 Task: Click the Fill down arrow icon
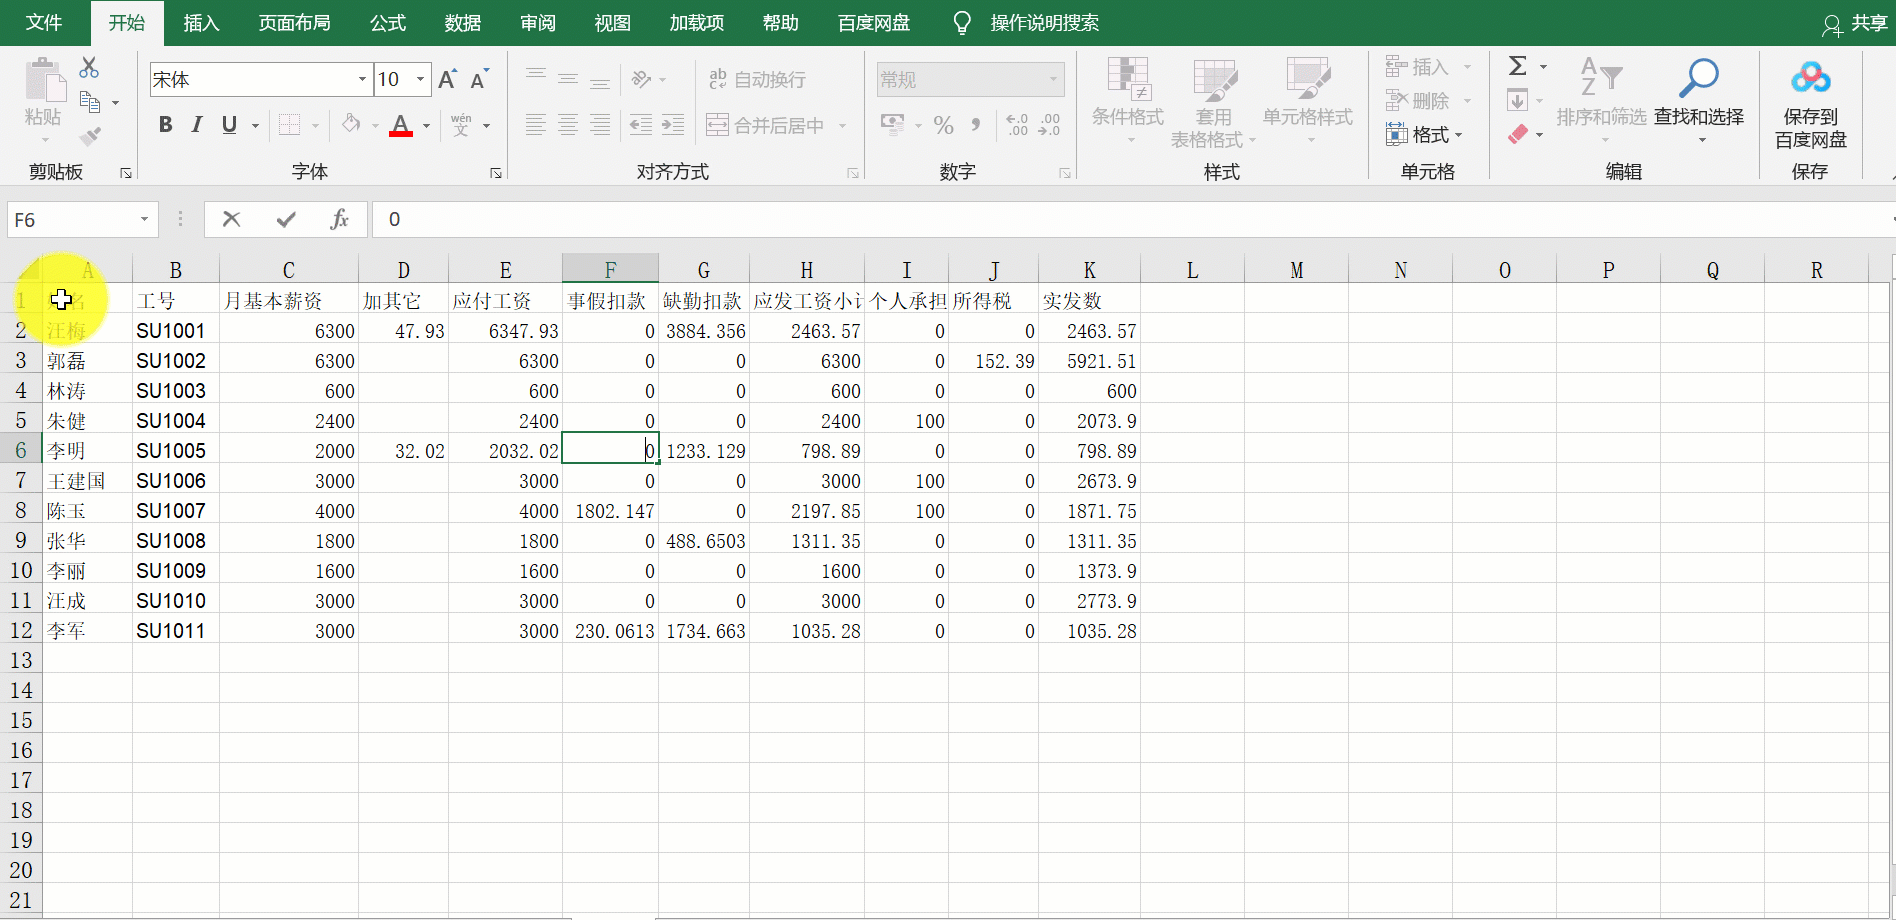(x=1517, y=101)
